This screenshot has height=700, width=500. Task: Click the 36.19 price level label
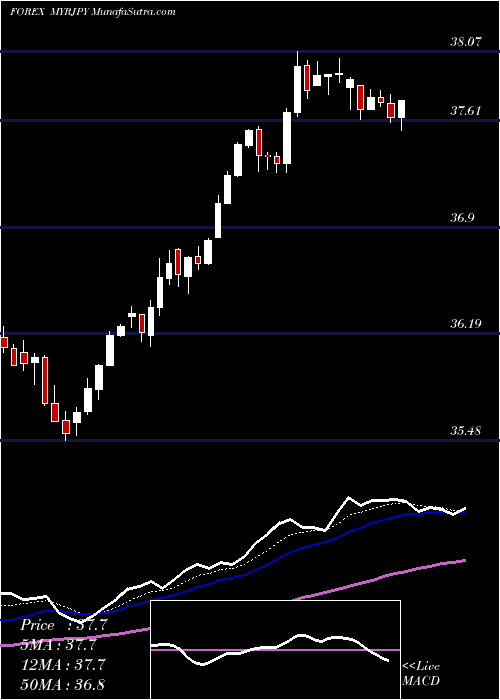[466, 324]
